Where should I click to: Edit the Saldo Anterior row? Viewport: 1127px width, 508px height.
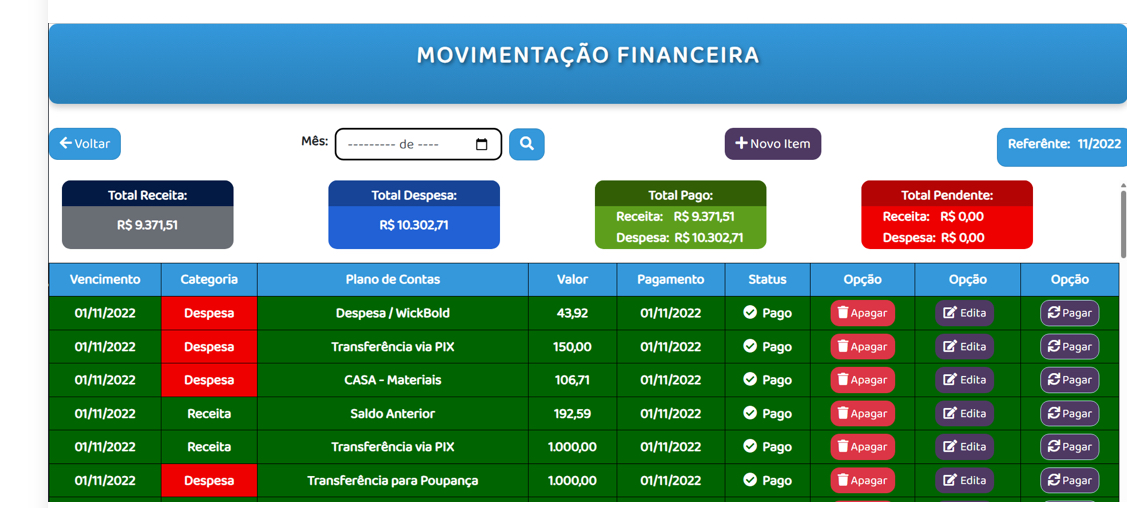965,414
